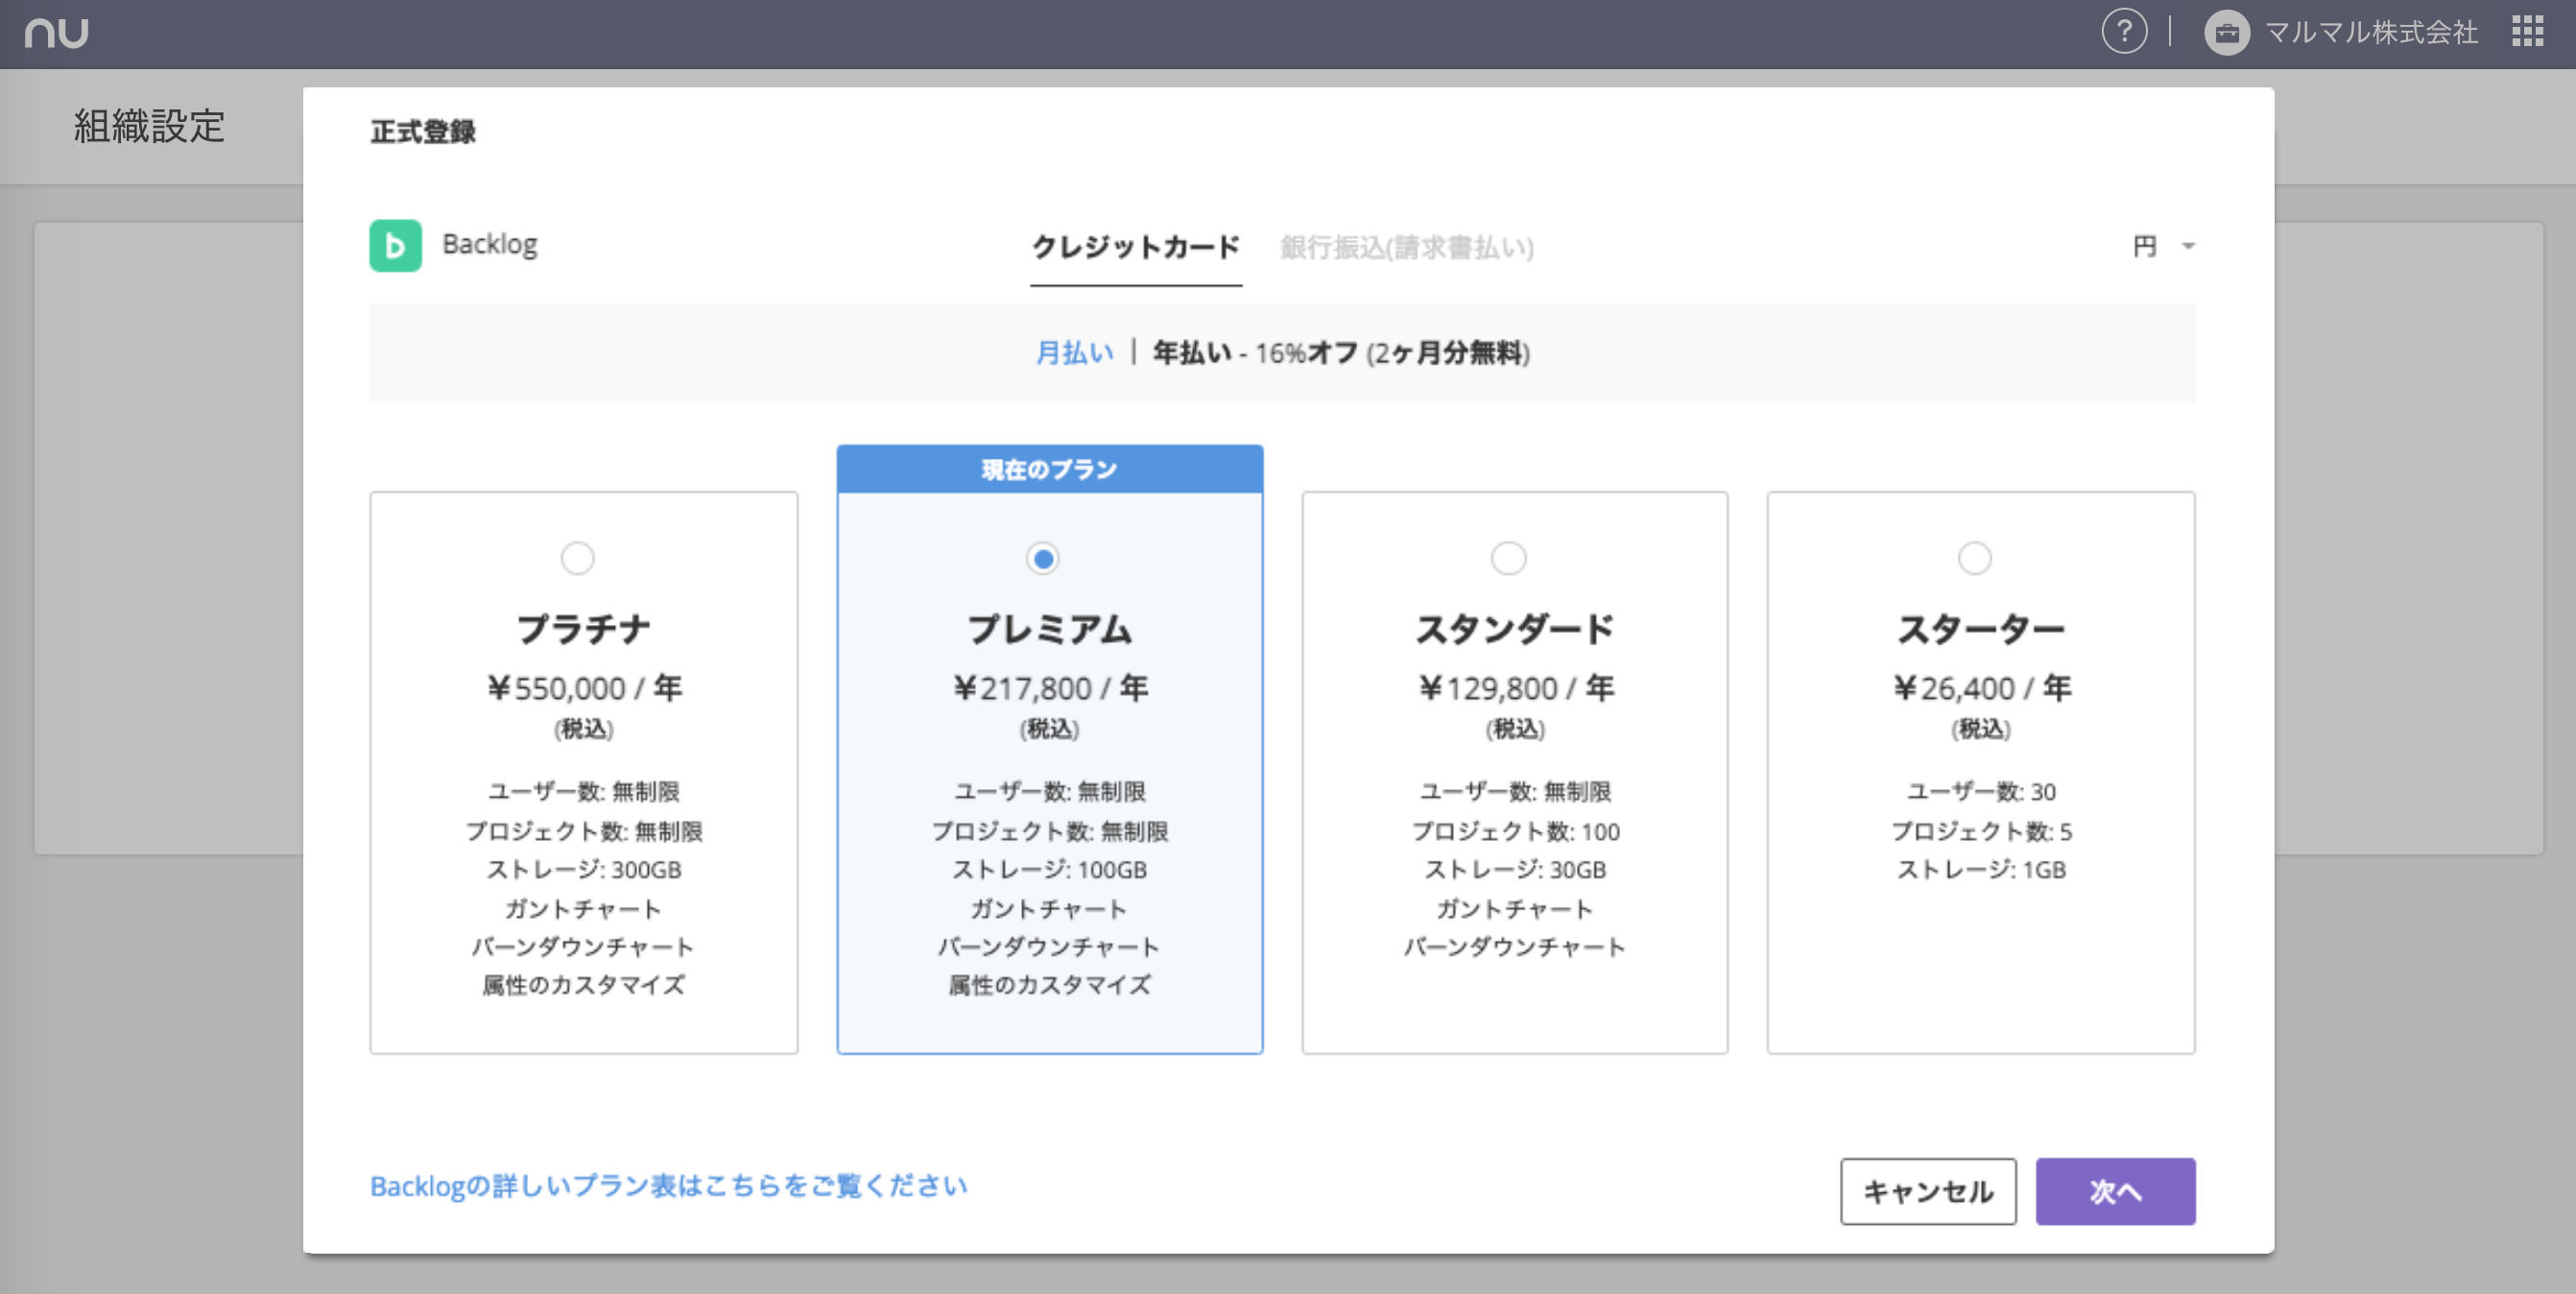Screen dimensions: 2576x1294
Task: Switch to 銀行振込(請求書払い) tab
Action: pyautogui.click(x=1406, y=247)
